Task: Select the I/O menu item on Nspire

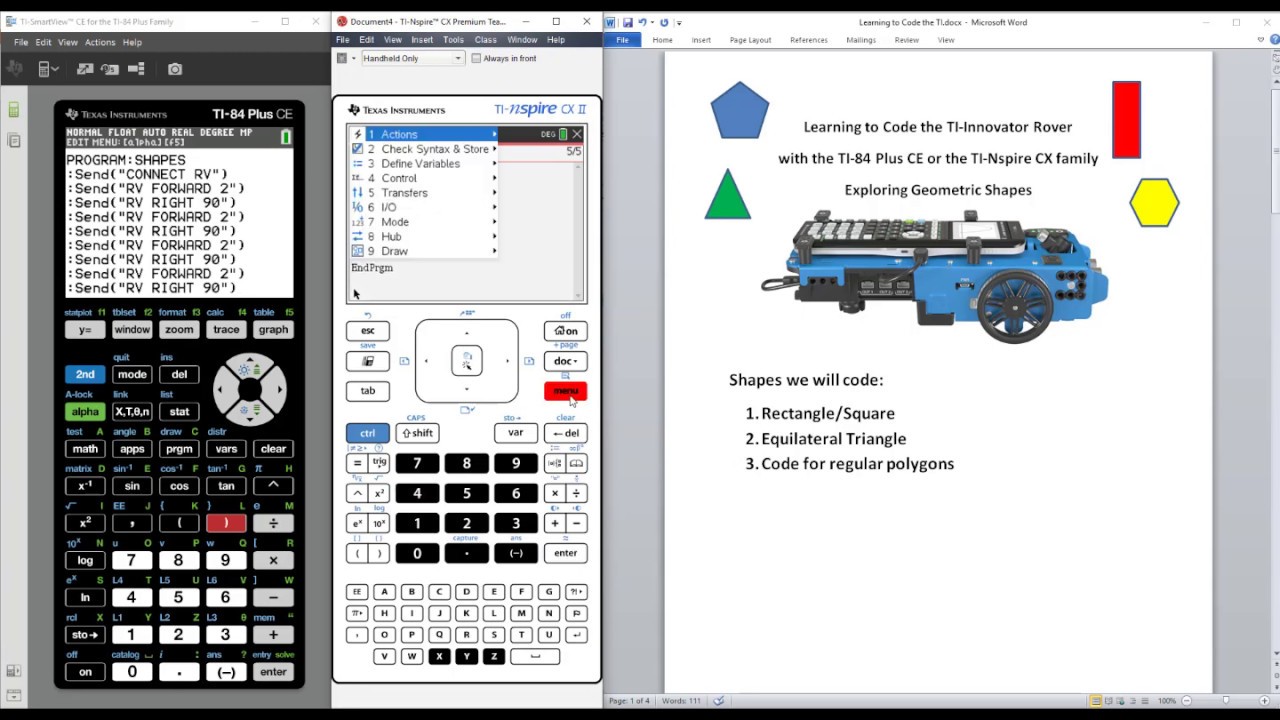Action: click(423, 207)
